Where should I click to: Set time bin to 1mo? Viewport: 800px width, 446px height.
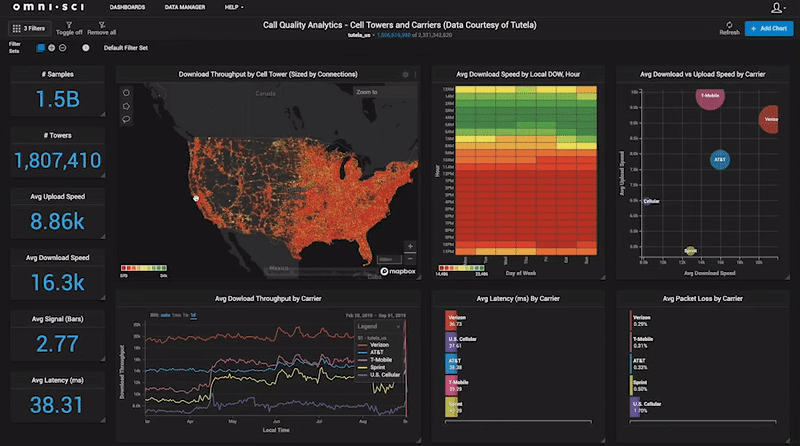(x=177, y=315)
